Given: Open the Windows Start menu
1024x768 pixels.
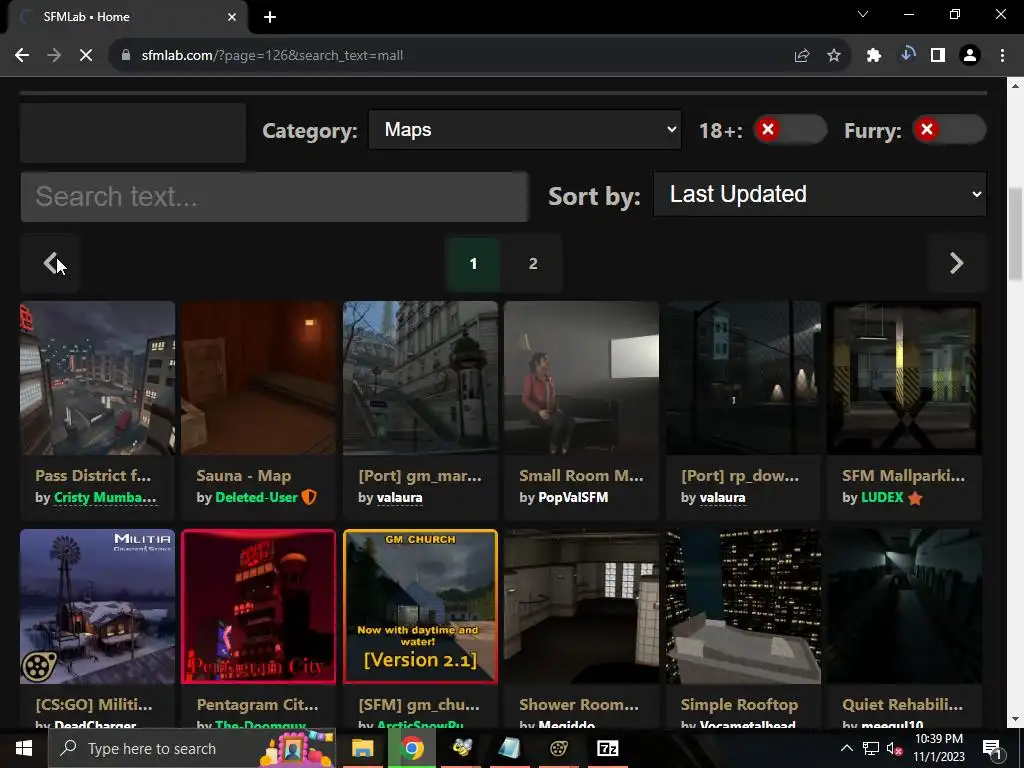Looking at the screenshot, I should pyautogui.click(x=24, y=748).
